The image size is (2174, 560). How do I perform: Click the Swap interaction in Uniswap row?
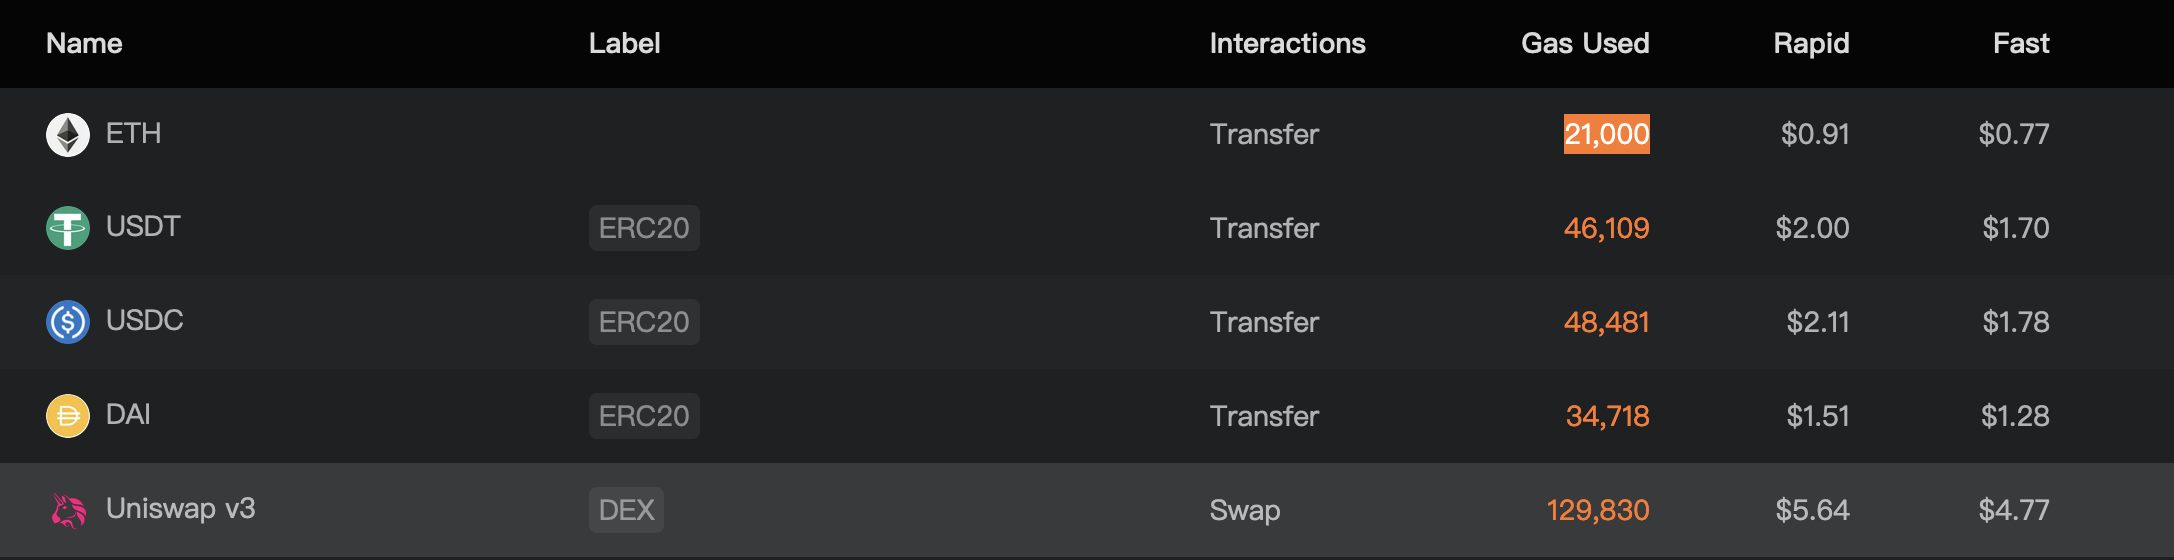click(1244, 510)
